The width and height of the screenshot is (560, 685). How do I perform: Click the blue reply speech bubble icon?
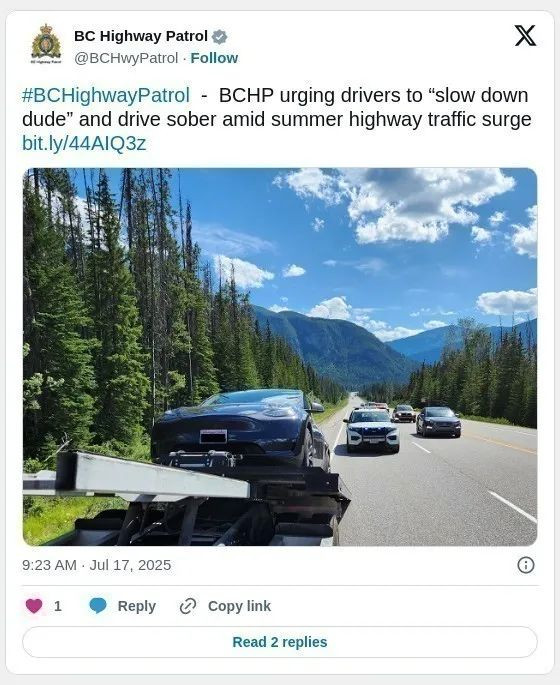(x=98, y=606)
